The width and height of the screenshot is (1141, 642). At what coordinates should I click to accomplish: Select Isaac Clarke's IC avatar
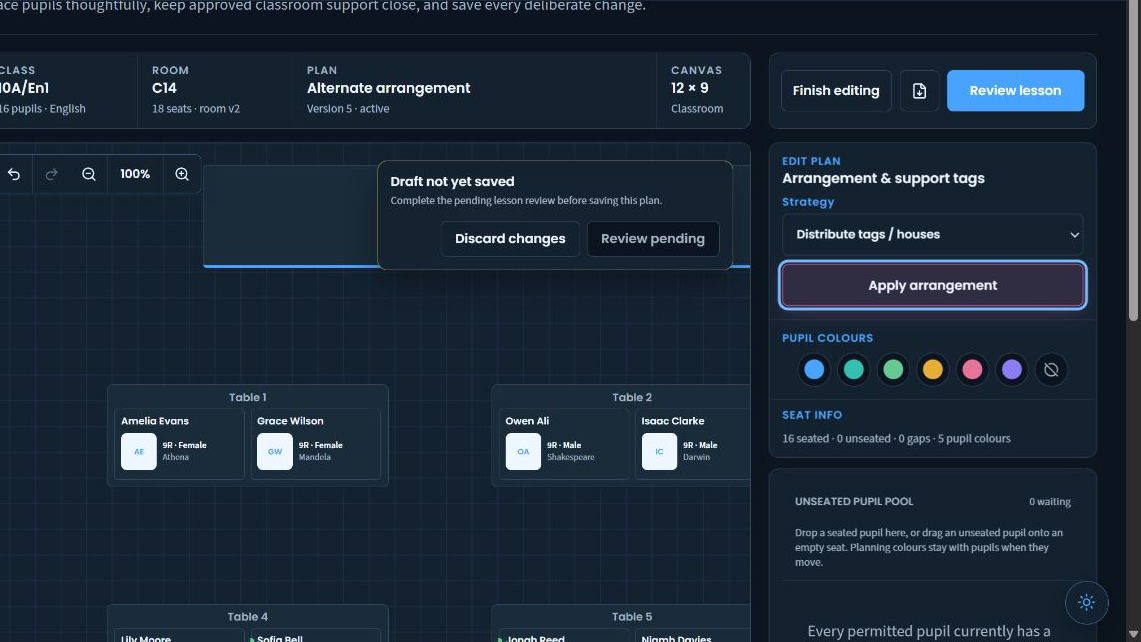[659, 451]
